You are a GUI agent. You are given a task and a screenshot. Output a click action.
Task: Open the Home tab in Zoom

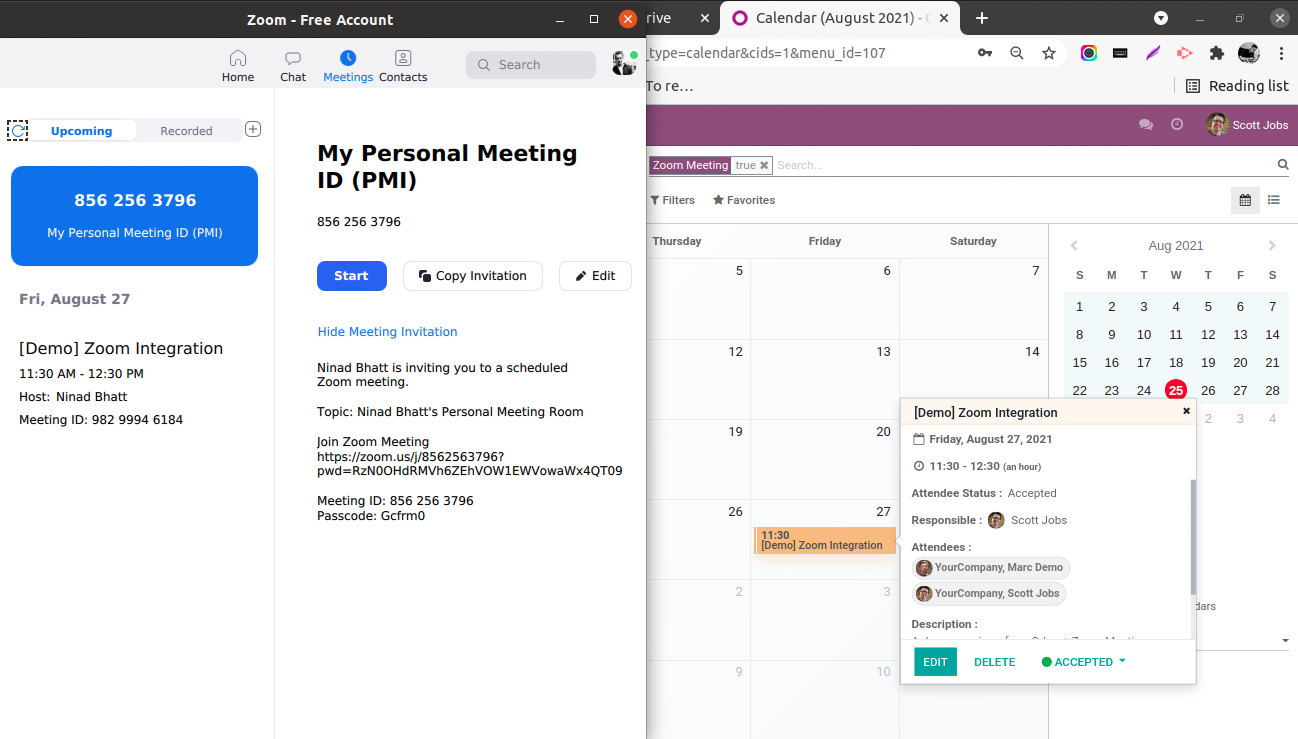tap(238, 66)
